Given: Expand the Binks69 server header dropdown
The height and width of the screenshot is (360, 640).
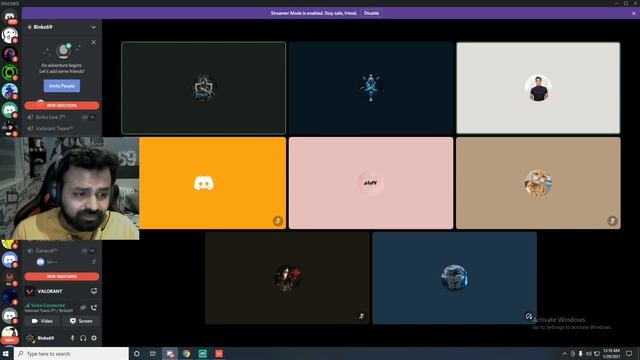Looking at the screenshot, I should point(93,27).
